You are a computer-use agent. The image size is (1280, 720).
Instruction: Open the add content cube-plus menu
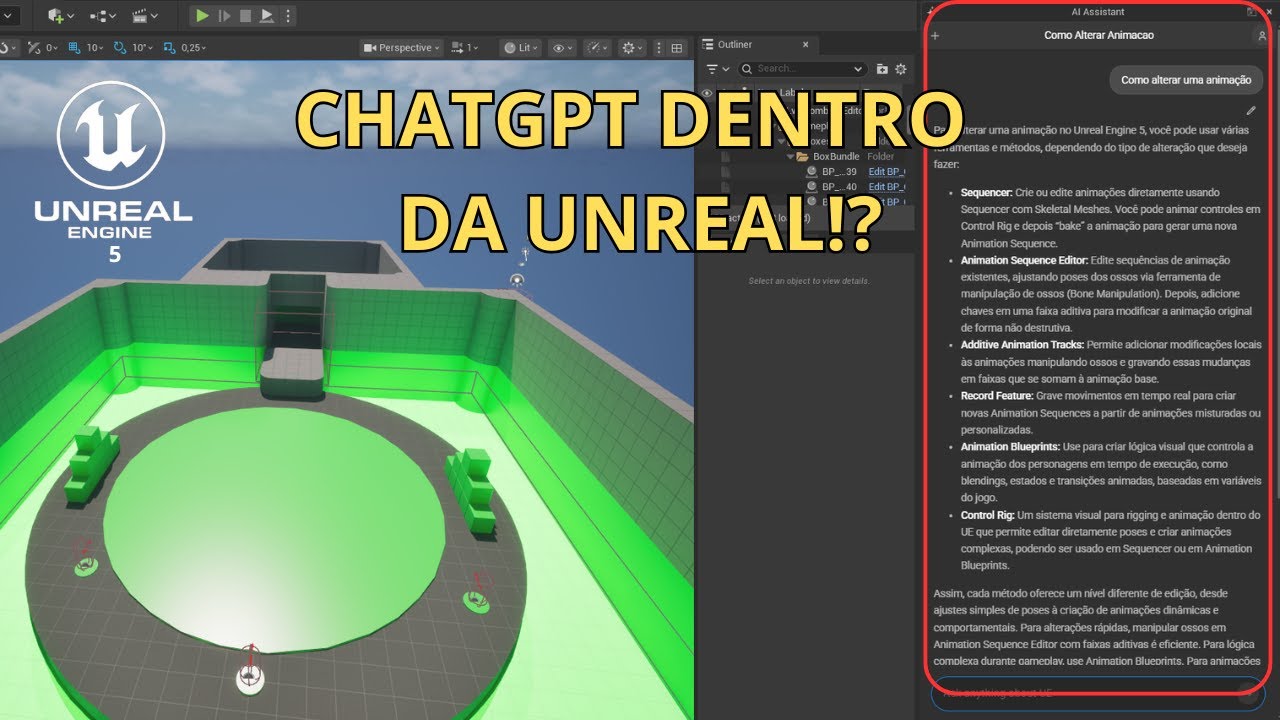(x=59, y=15)
